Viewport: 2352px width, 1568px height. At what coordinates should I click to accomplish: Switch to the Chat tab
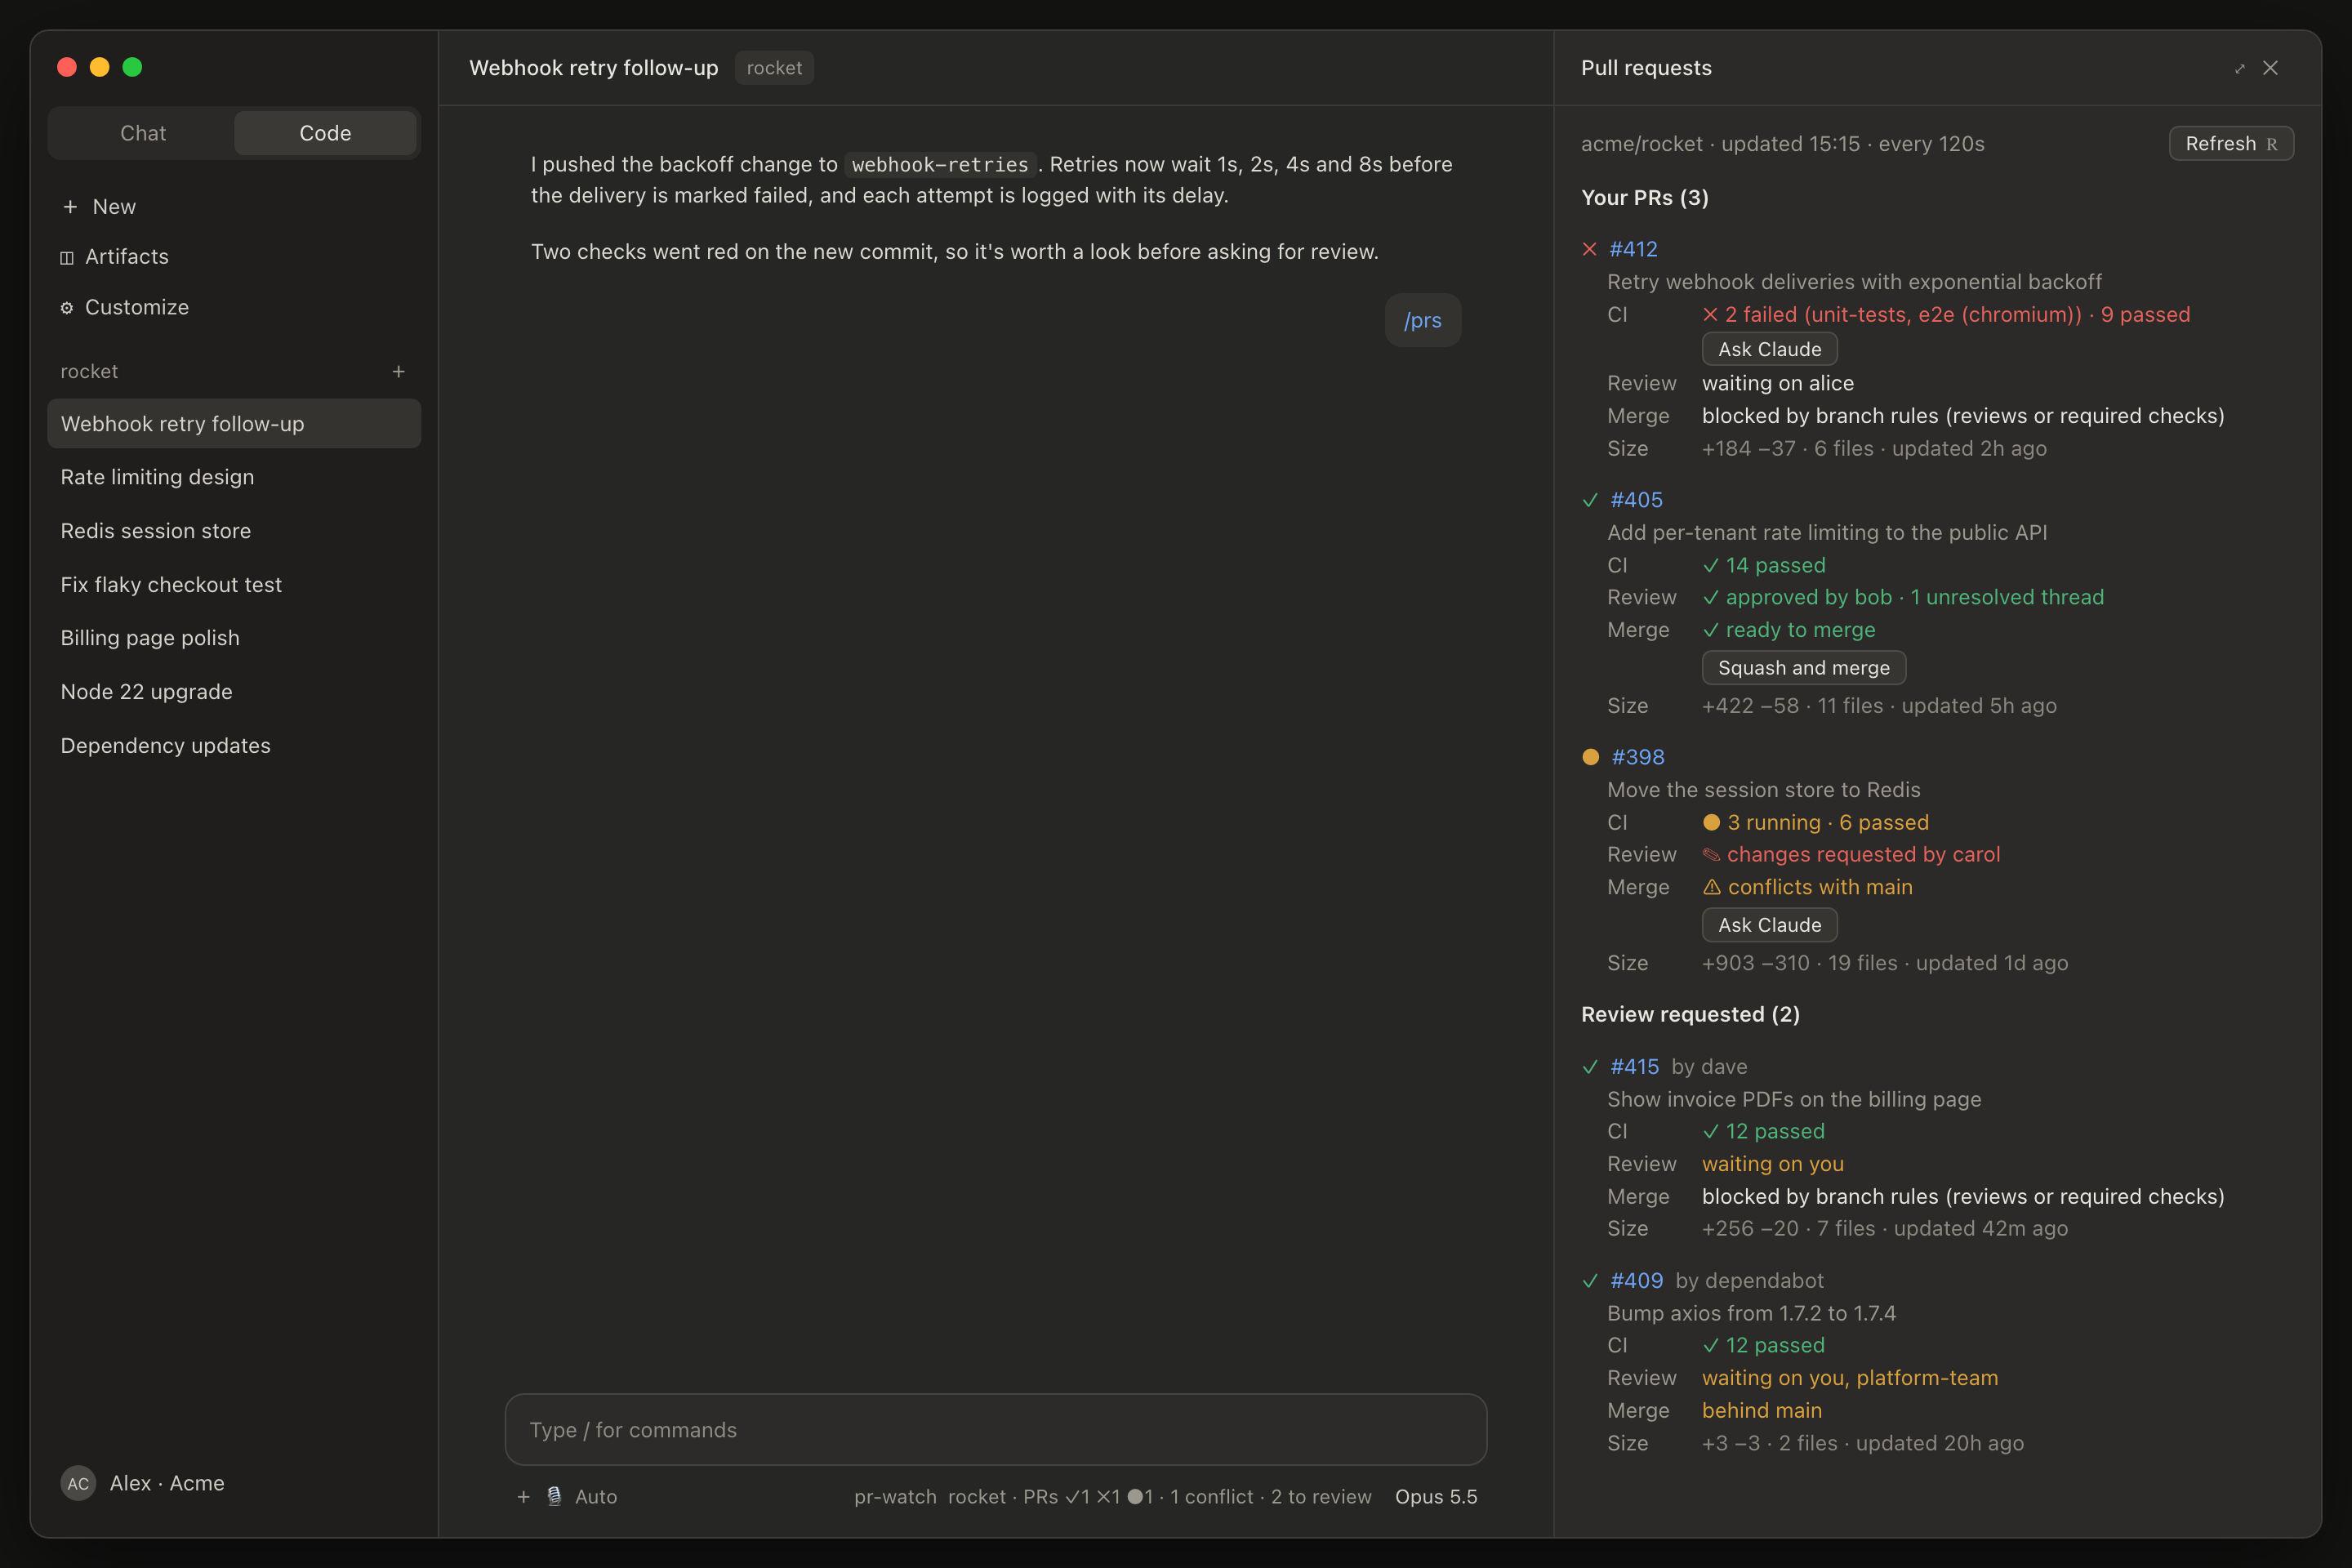click(x=143, y=133)
